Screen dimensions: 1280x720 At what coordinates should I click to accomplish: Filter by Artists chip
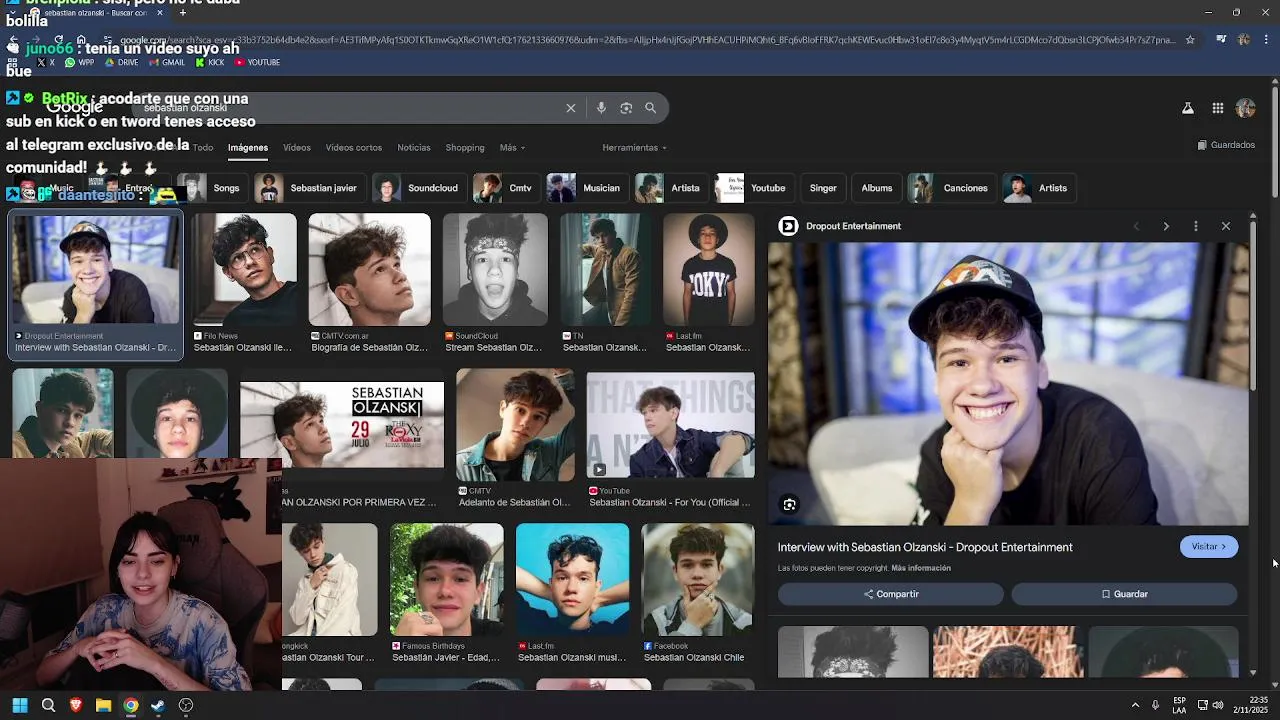pyautogui.click(x=1039, y=188)
